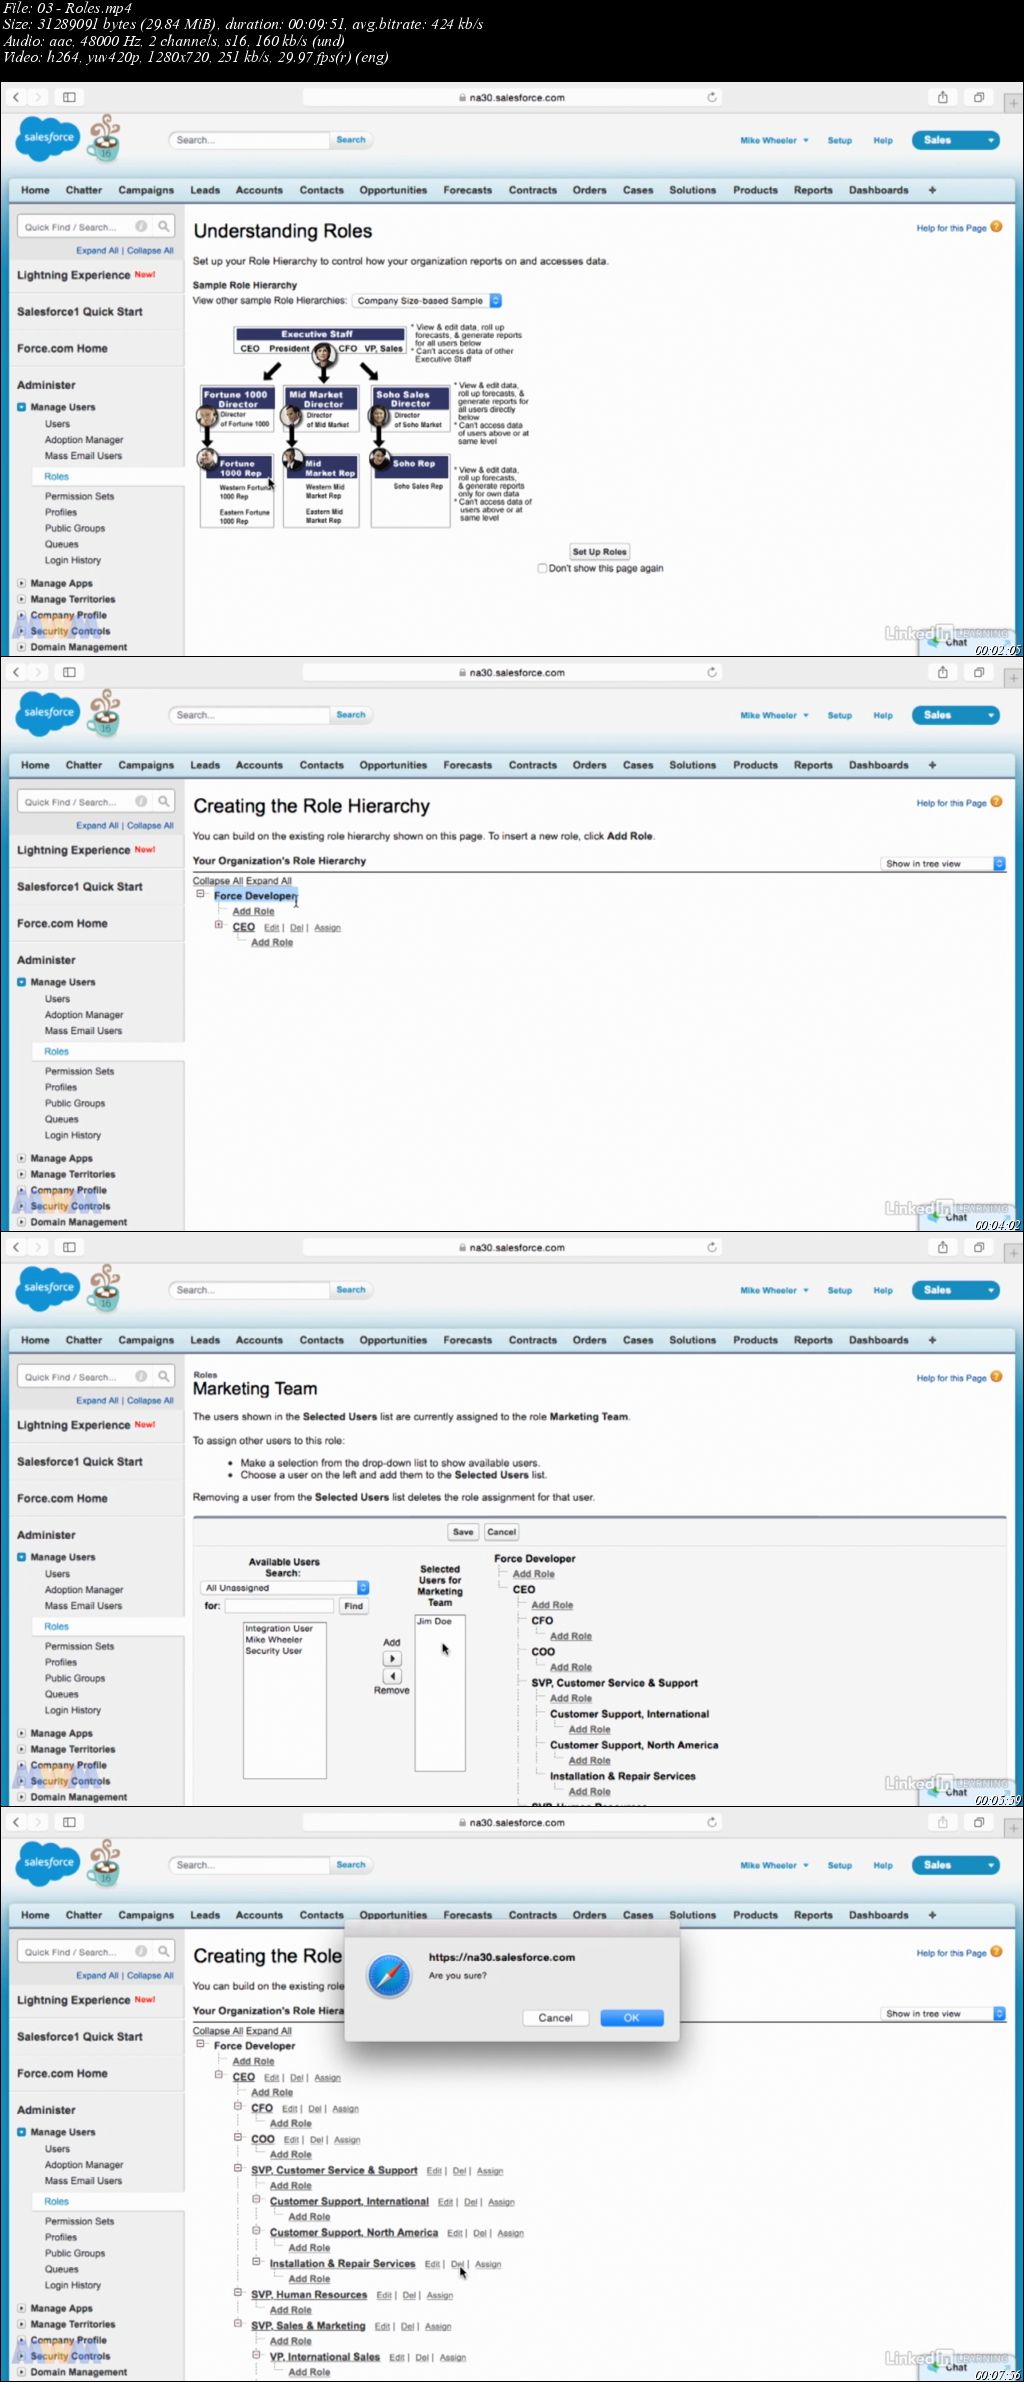This screenshot has height=2382, width=1024.
Task: Expand the collapsed CEO node with plus icon
Action: [219, 925]
